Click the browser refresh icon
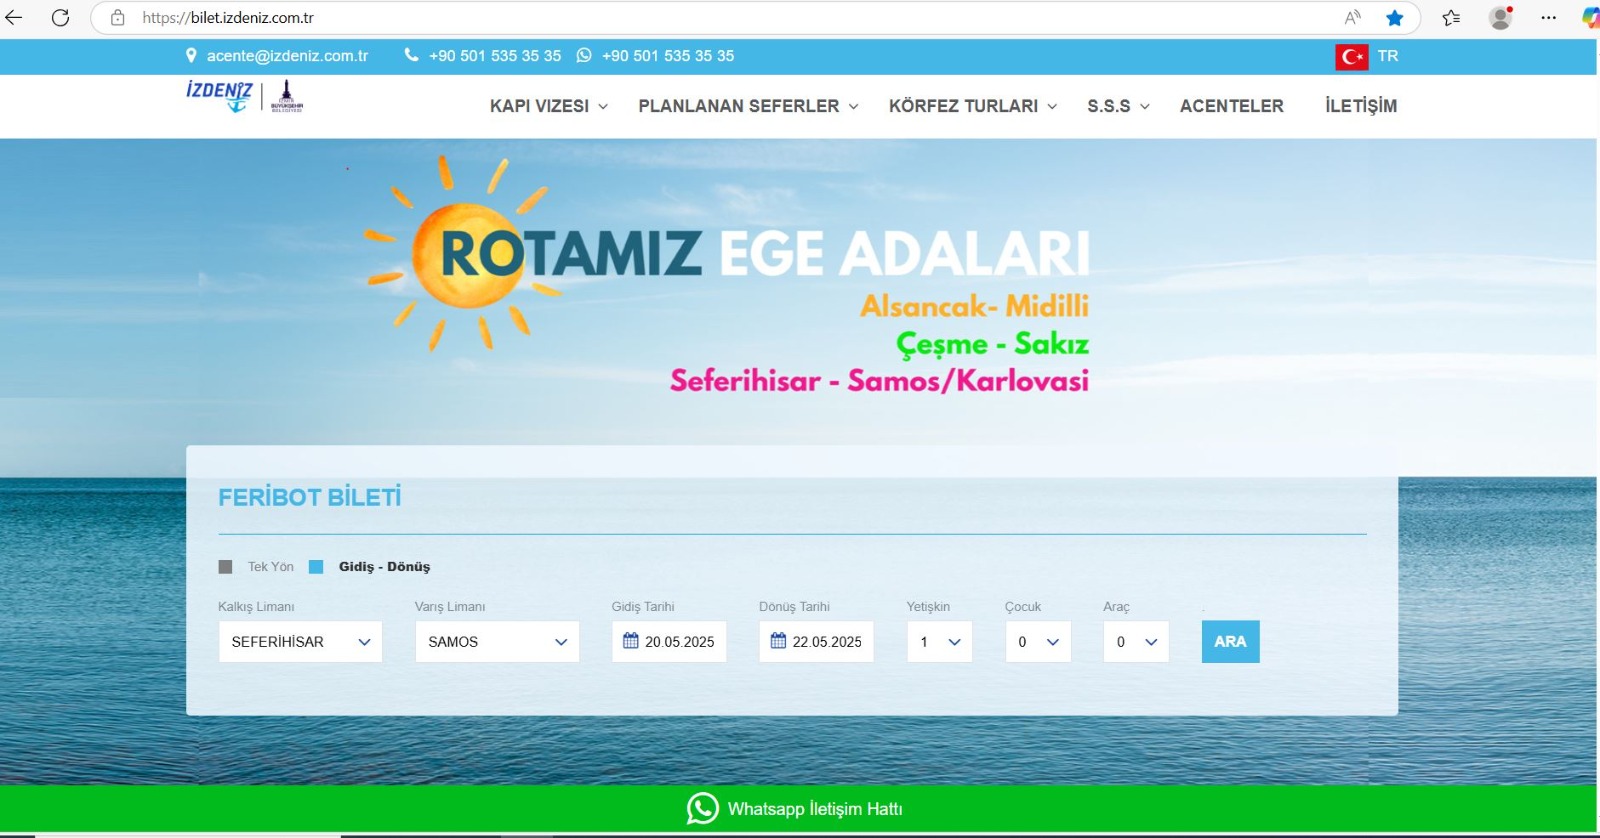 tap(60, 18)
